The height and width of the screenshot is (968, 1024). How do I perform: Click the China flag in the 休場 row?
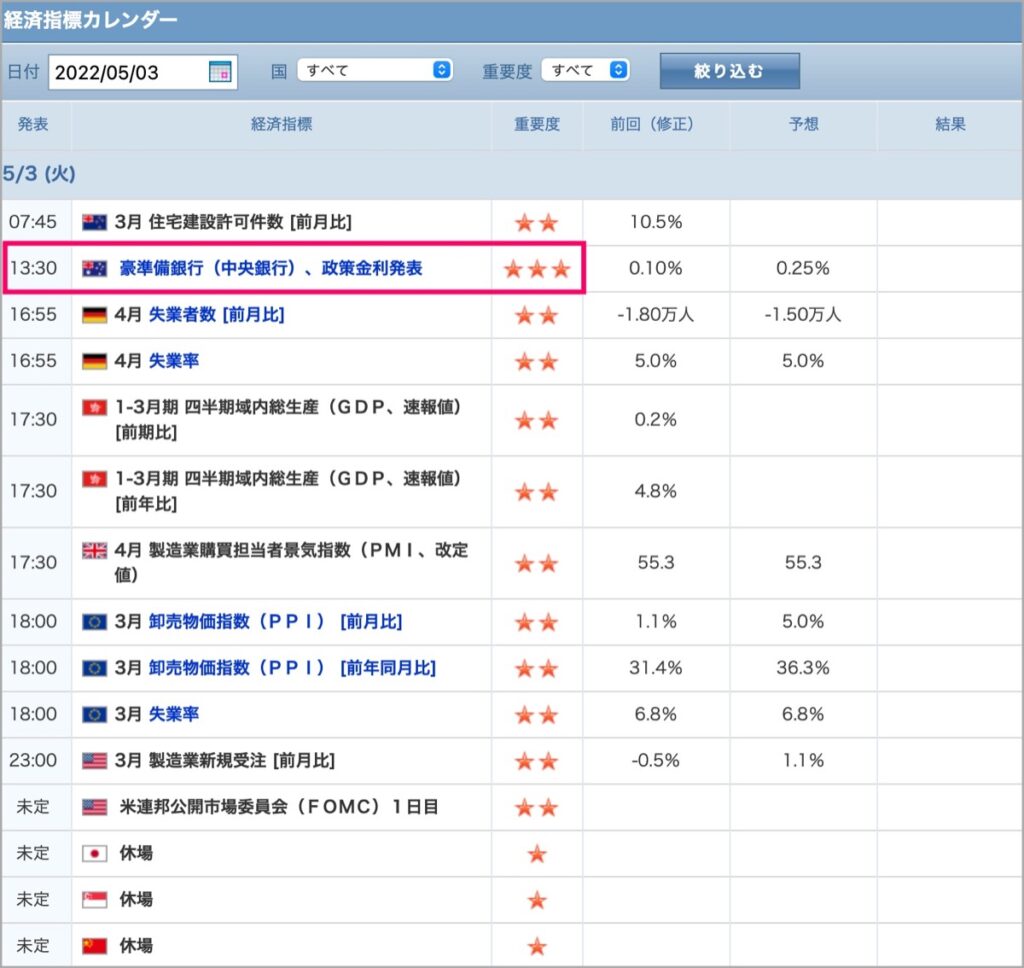[x=94, y=946]
